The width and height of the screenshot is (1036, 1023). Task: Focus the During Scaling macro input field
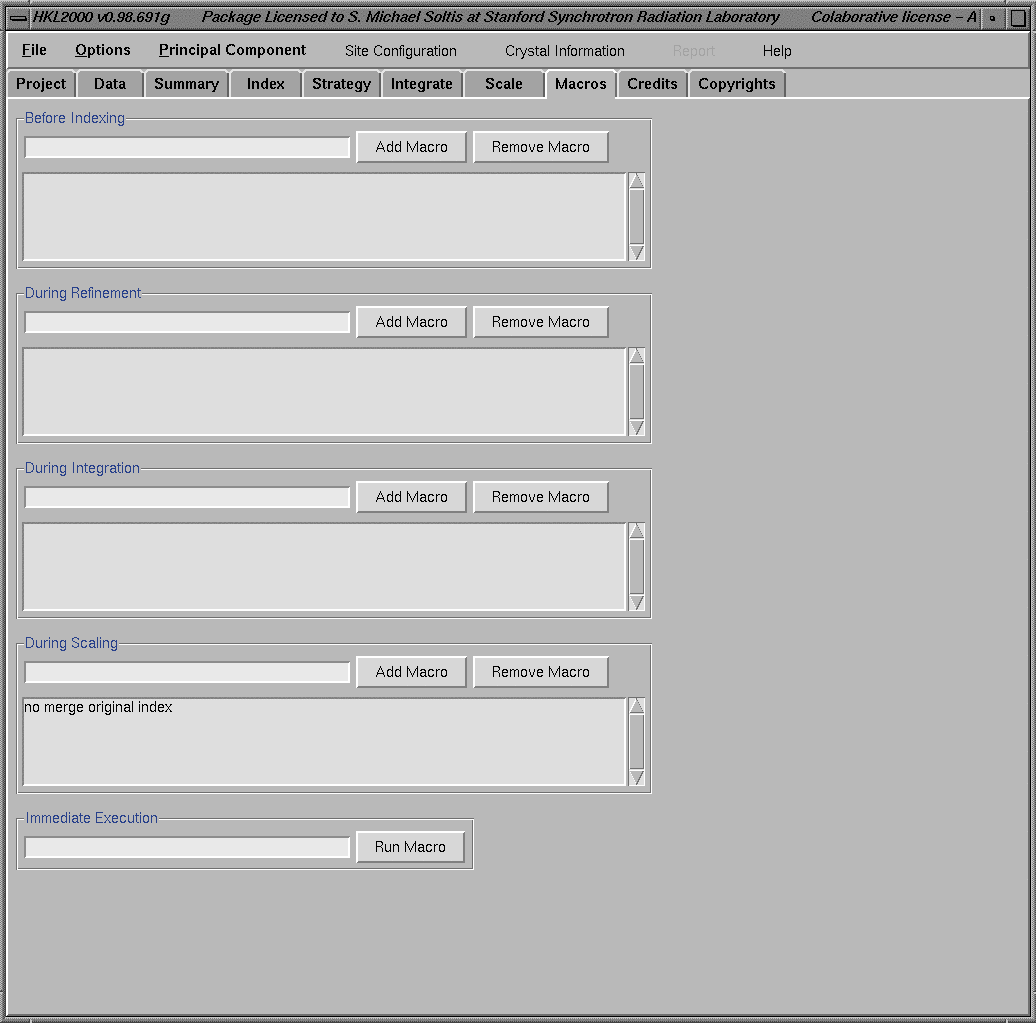(x=187, y=673)
